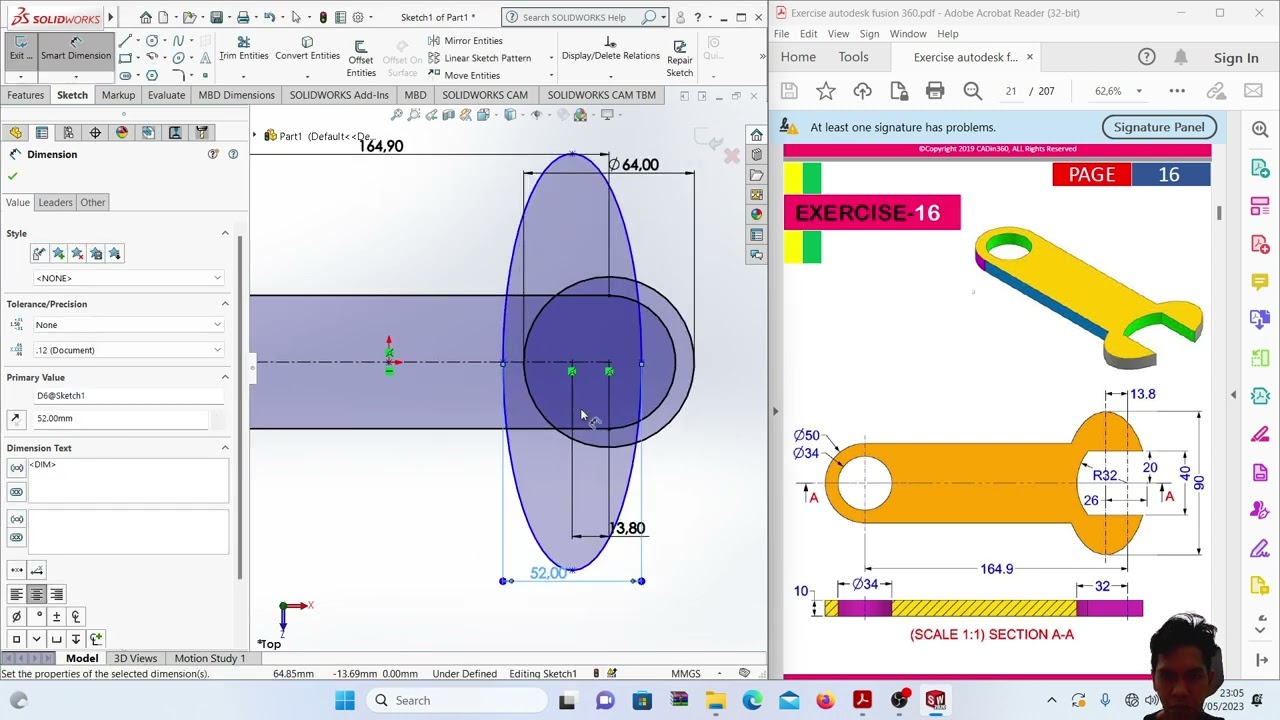1280x720 pixels.
Task: Select the Offset Entities tool
Action: click(x=360, y=60)
